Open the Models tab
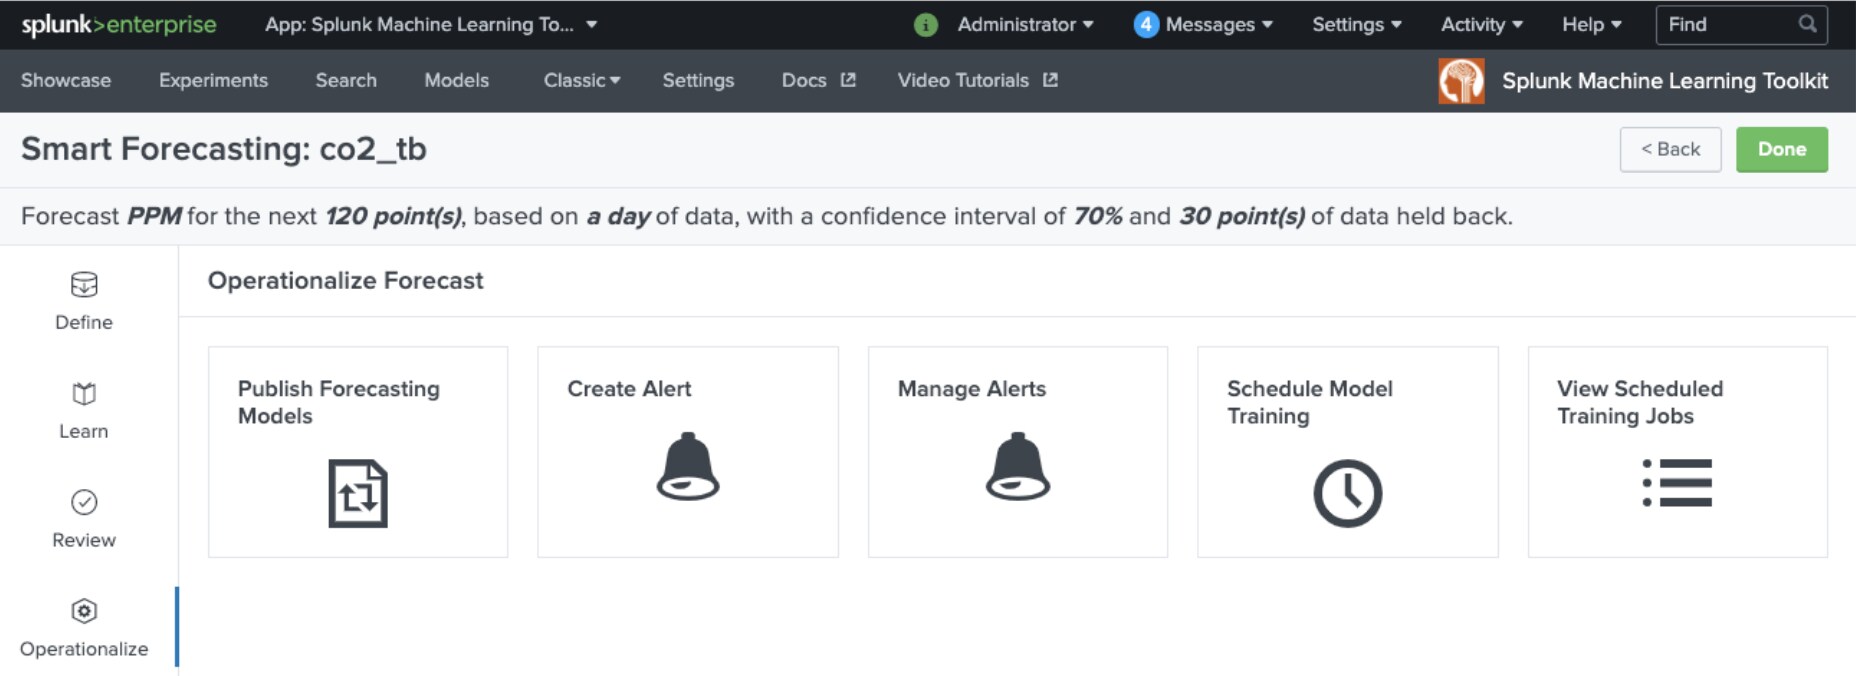 pos(457,80)
